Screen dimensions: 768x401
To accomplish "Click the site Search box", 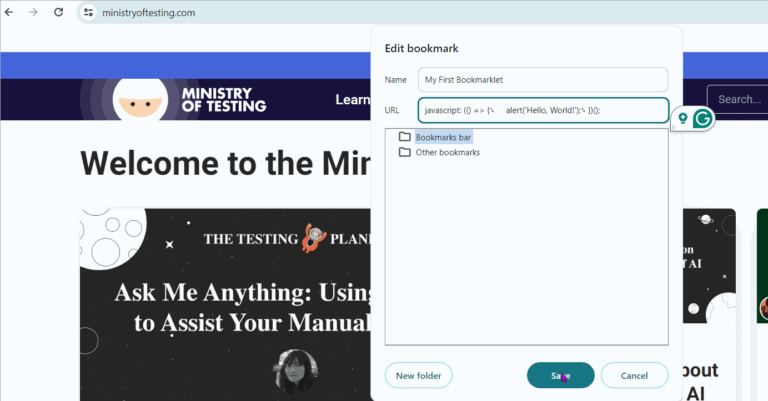I will click(x=737, y=99).
